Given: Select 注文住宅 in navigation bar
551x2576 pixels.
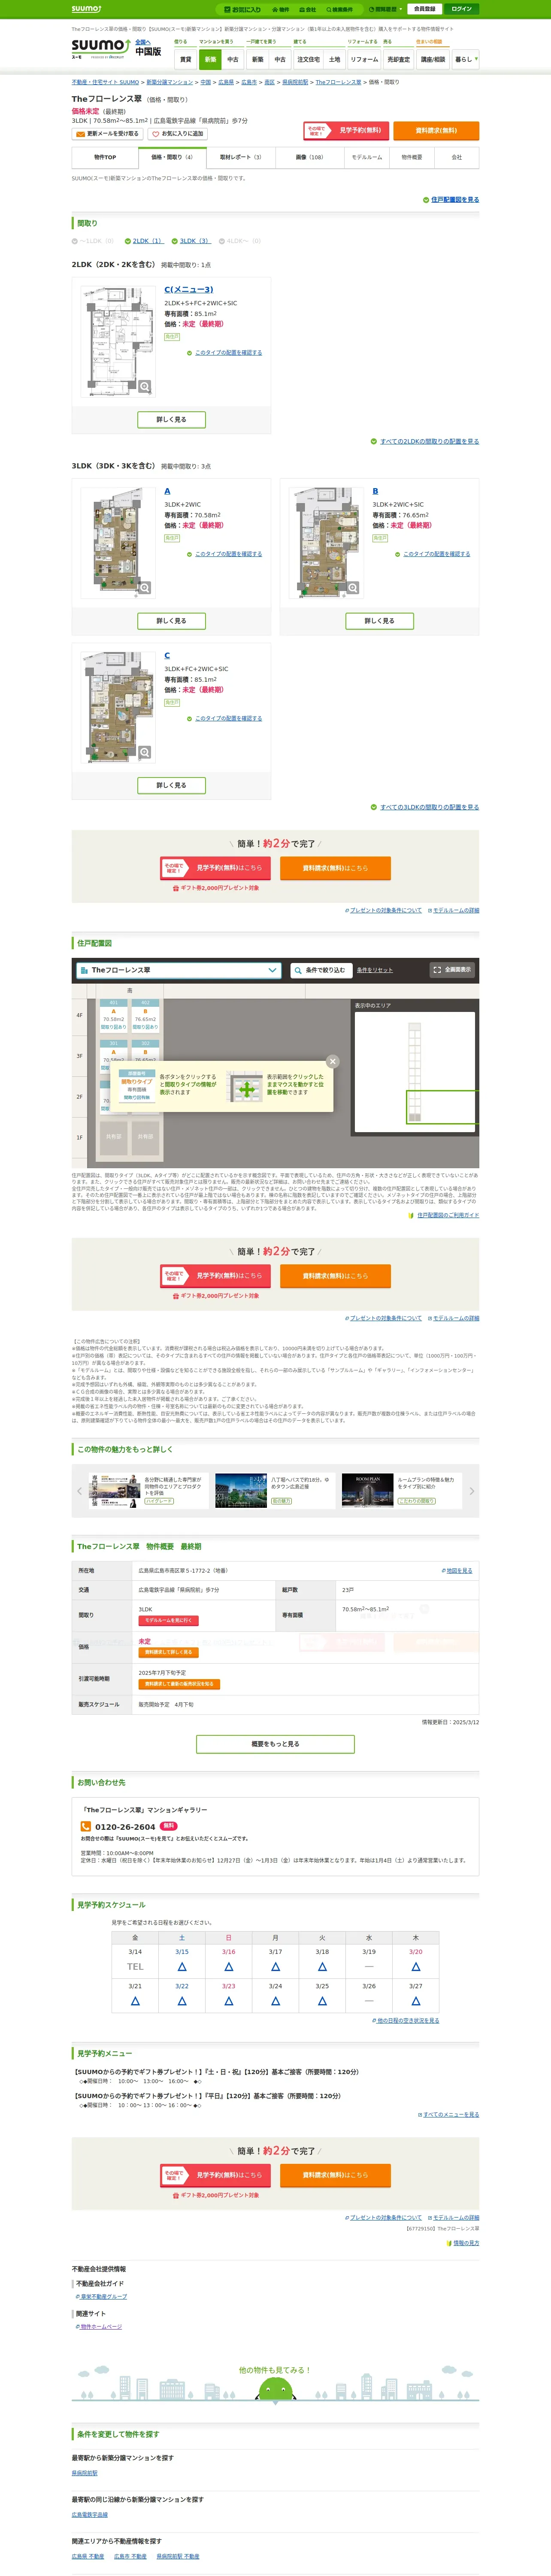Looking at the screenshot, I should tap(308, 60).
